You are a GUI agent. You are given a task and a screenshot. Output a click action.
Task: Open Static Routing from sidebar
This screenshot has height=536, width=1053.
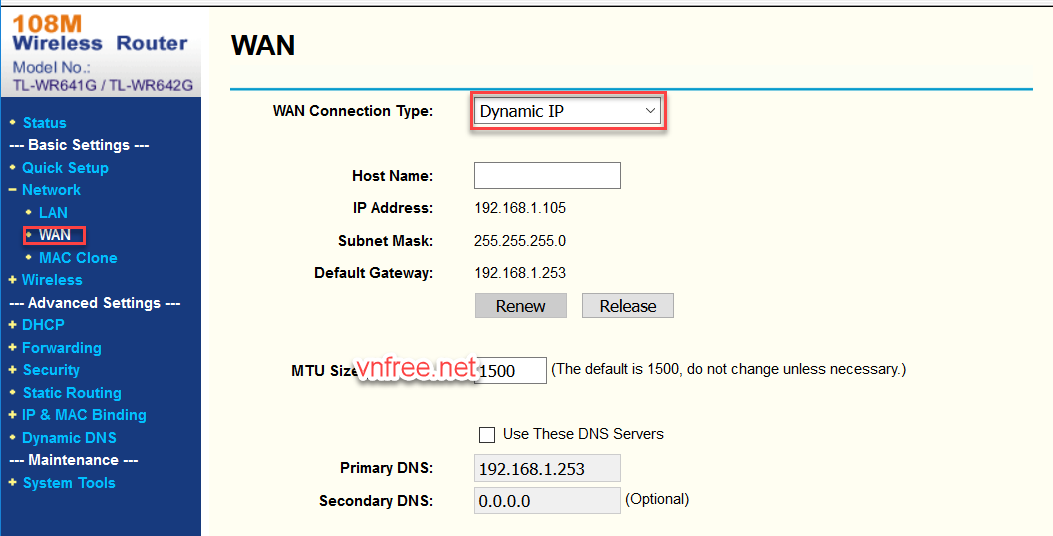pos(72,393)
